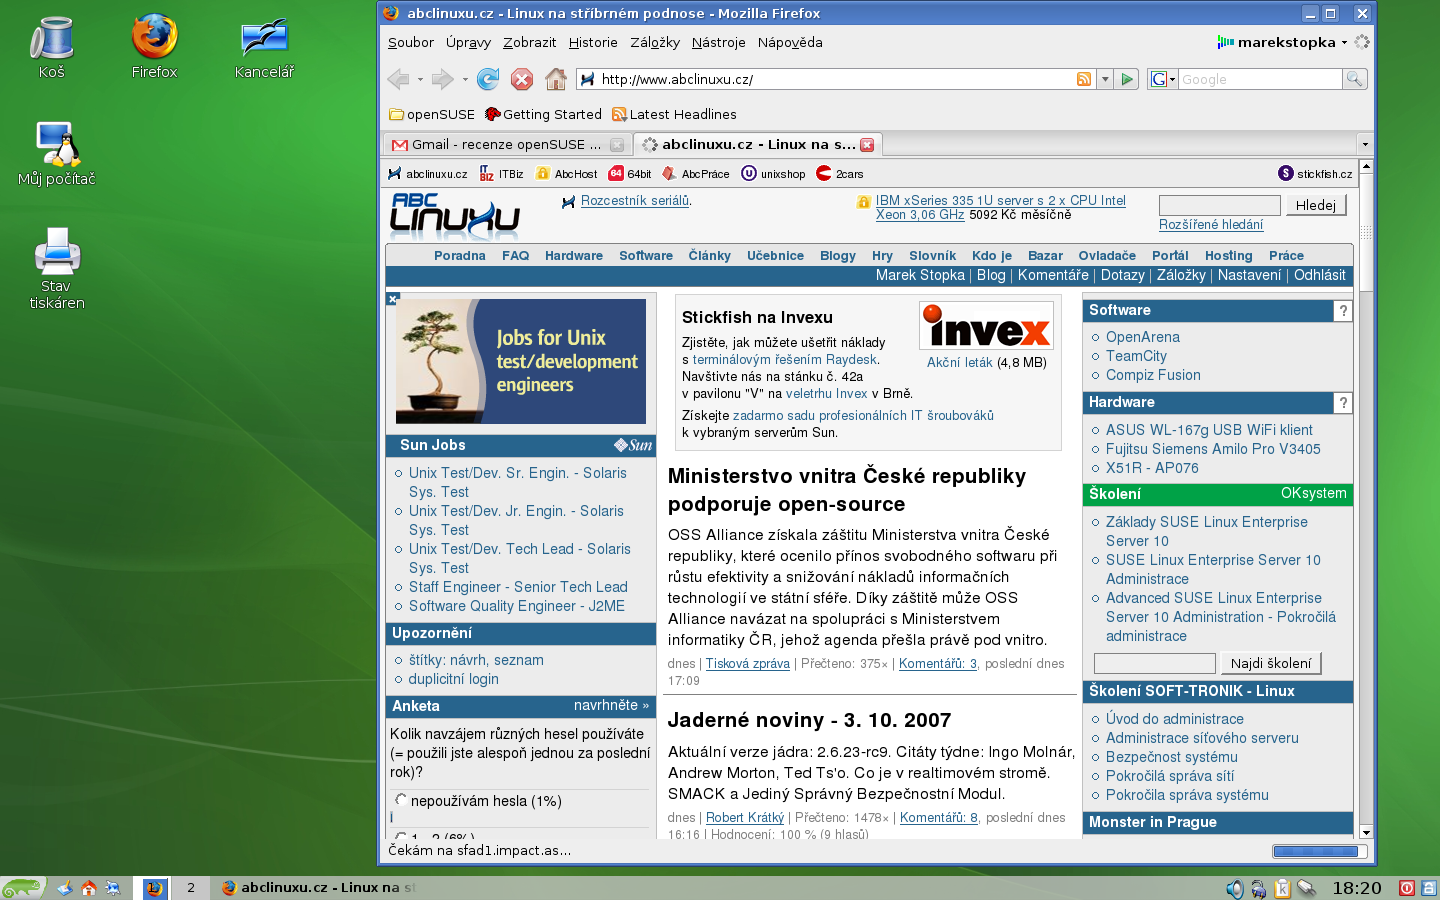
Task: Select the 'nepoužívám hesla (1%)' radio option
Action: [401, 800]
